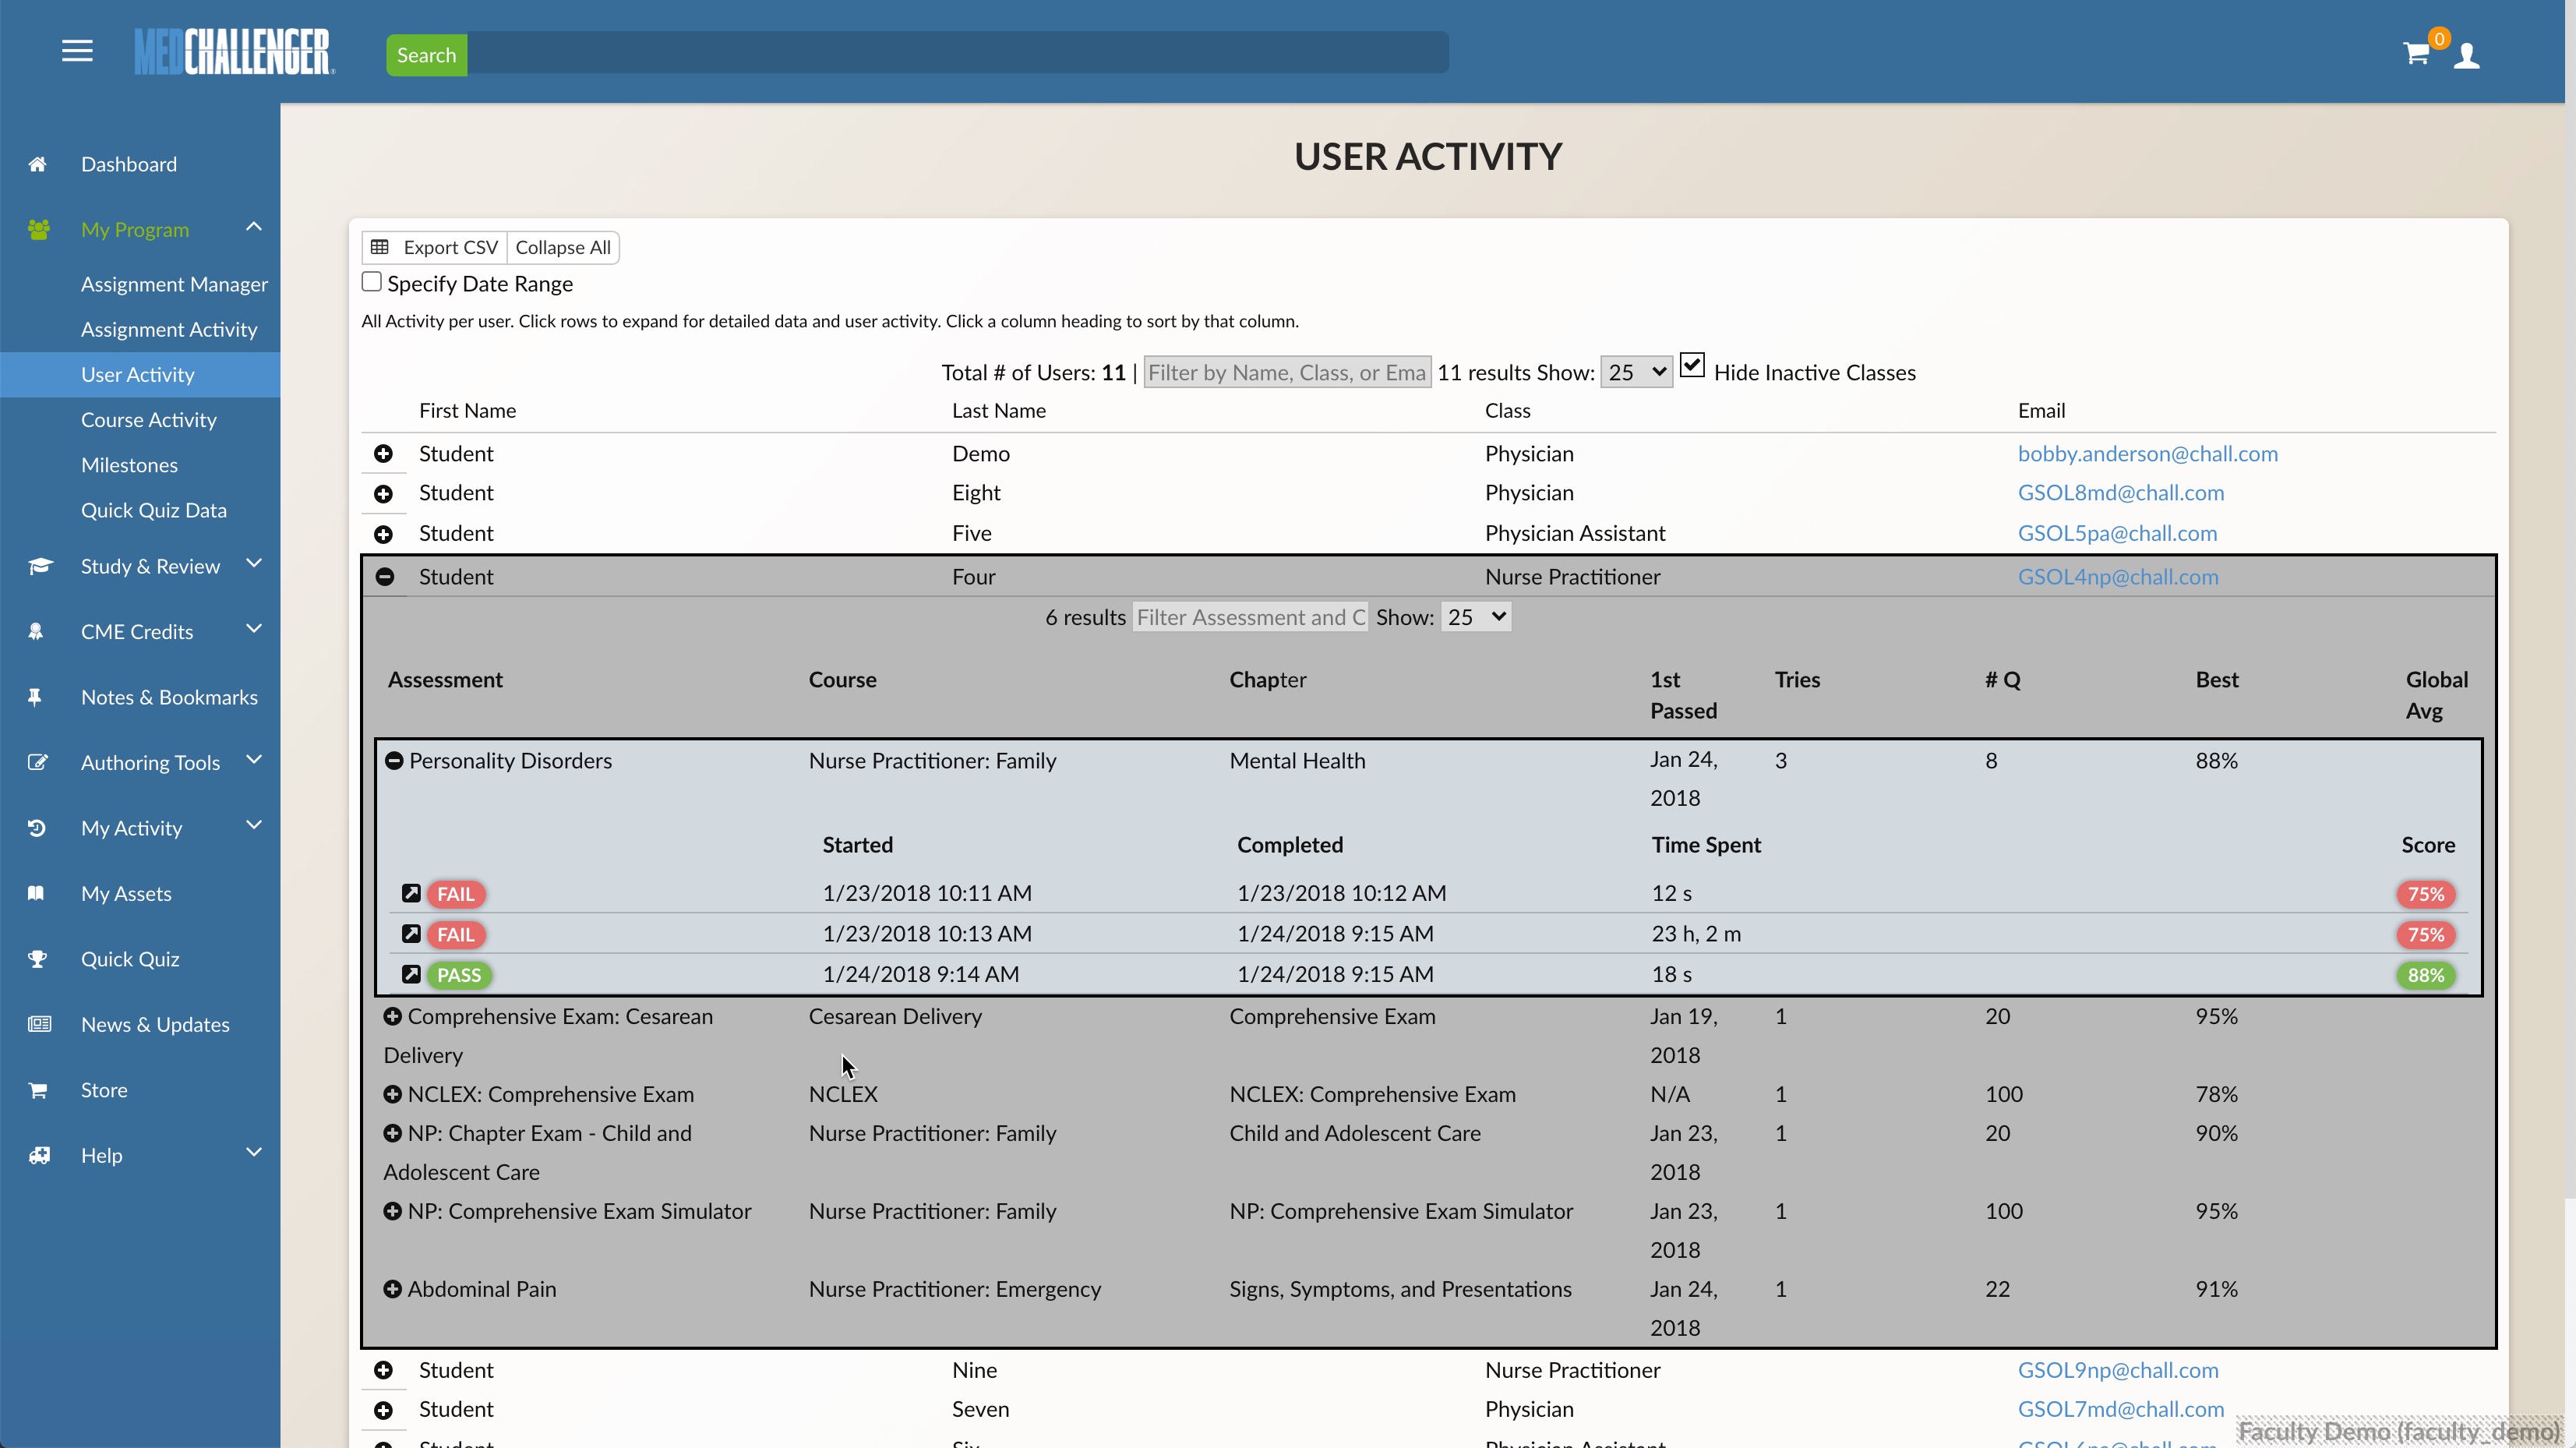
Task: Go to Assignment Manager page
Action: point(174,284)
